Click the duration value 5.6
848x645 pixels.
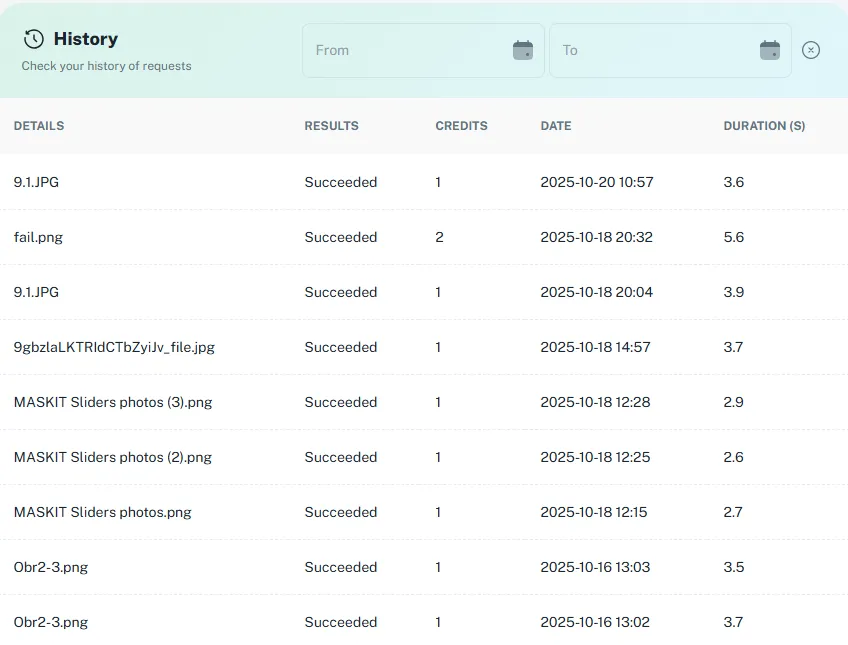click(x=734, y=237)
